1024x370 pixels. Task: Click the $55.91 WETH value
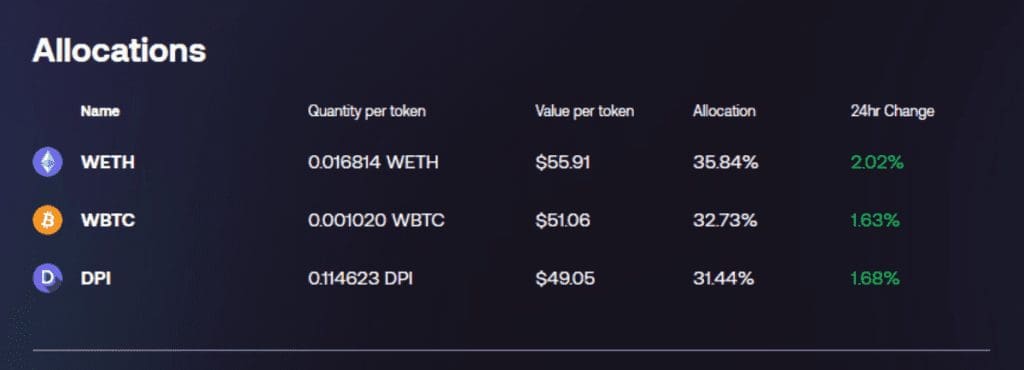[x=563, y=162]
